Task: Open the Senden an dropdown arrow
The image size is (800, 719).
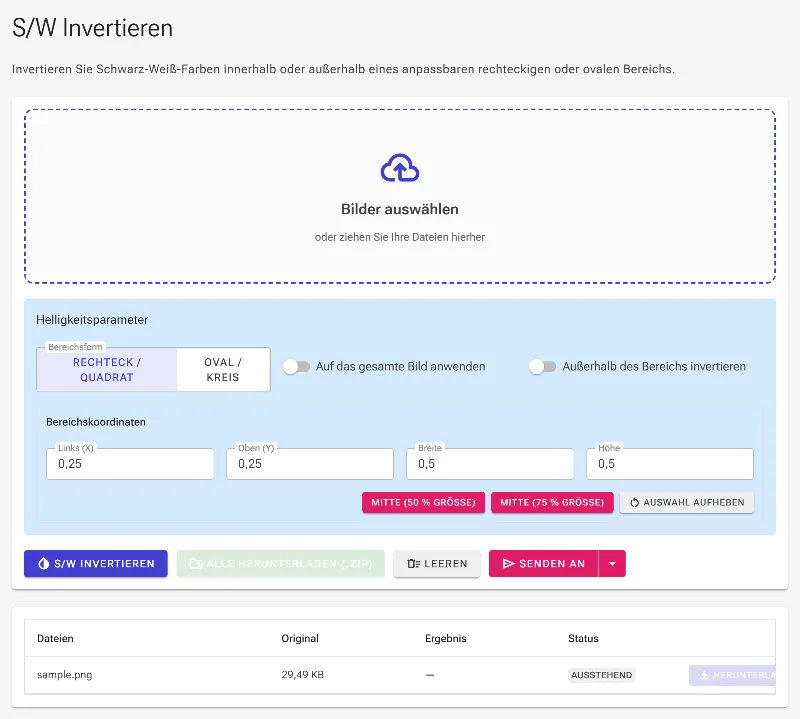Action: (x=612, y=563)
